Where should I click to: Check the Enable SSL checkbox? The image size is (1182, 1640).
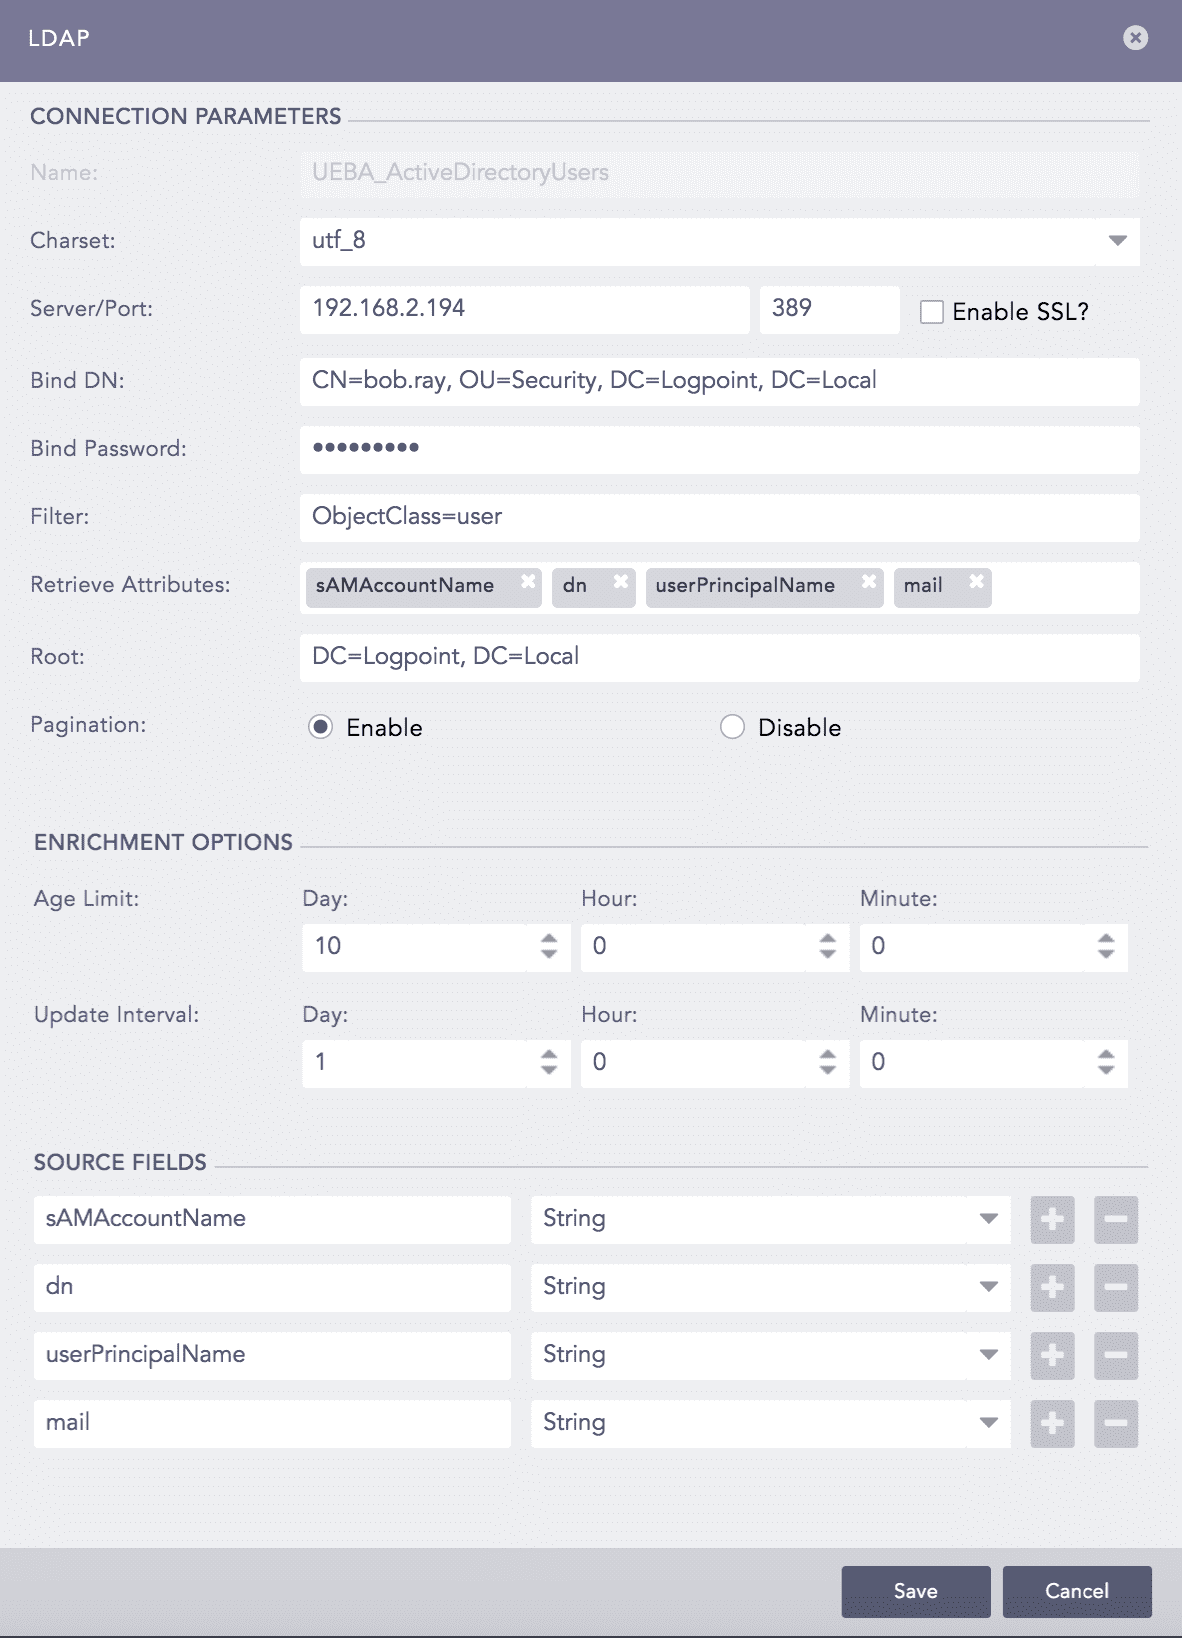pyautogui.click(x=932, y=312)
